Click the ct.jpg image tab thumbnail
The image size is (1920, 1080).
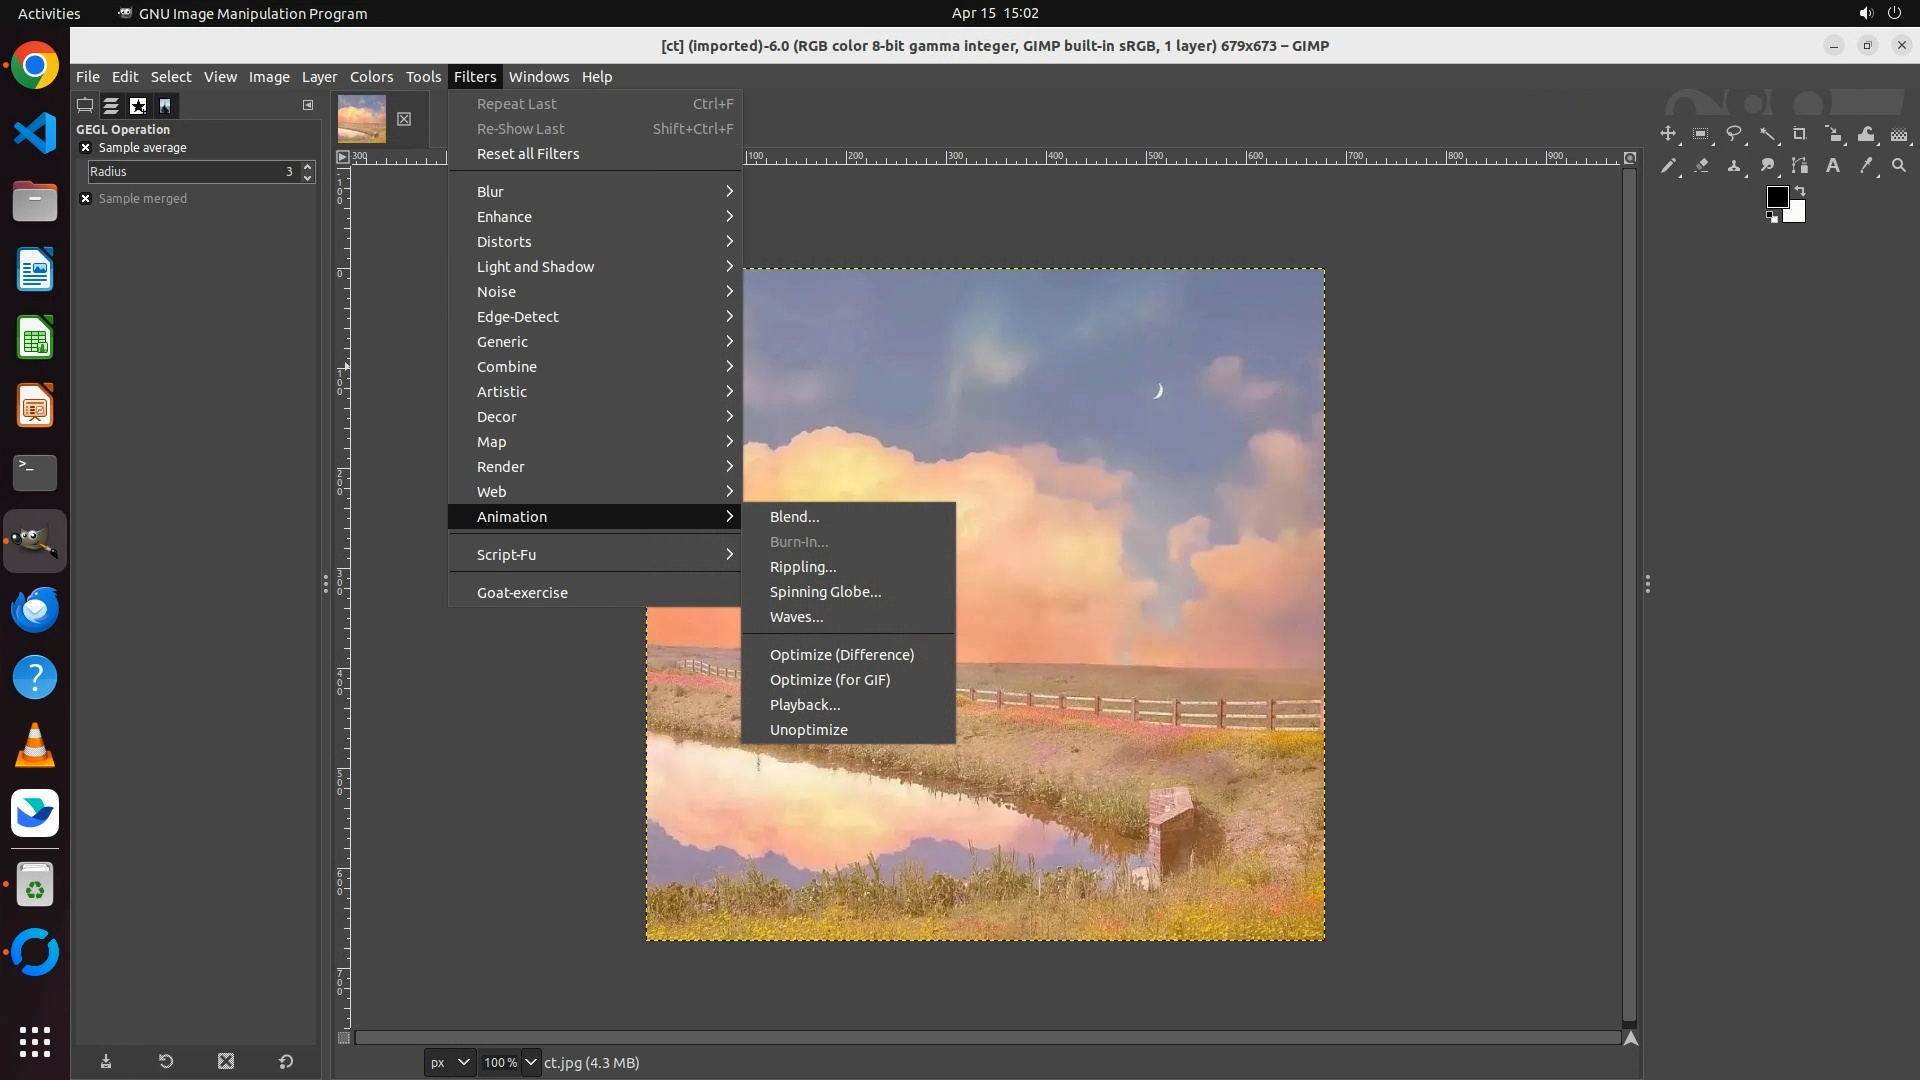point(362,119)
